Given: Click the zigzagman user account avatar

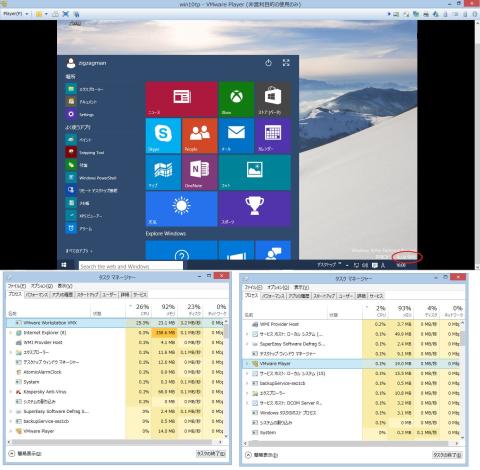Looking at the screenshot, I should tap(71, 63).
